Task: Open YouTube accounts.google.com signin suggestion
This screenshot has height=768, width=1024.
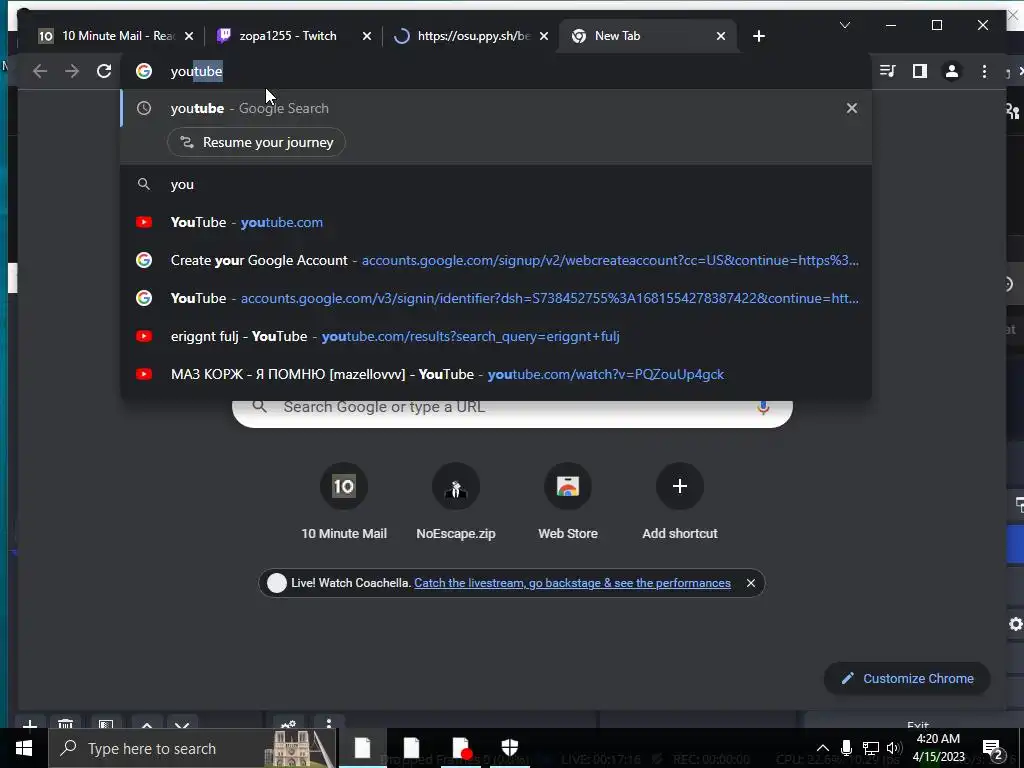Action: point(496,298)
